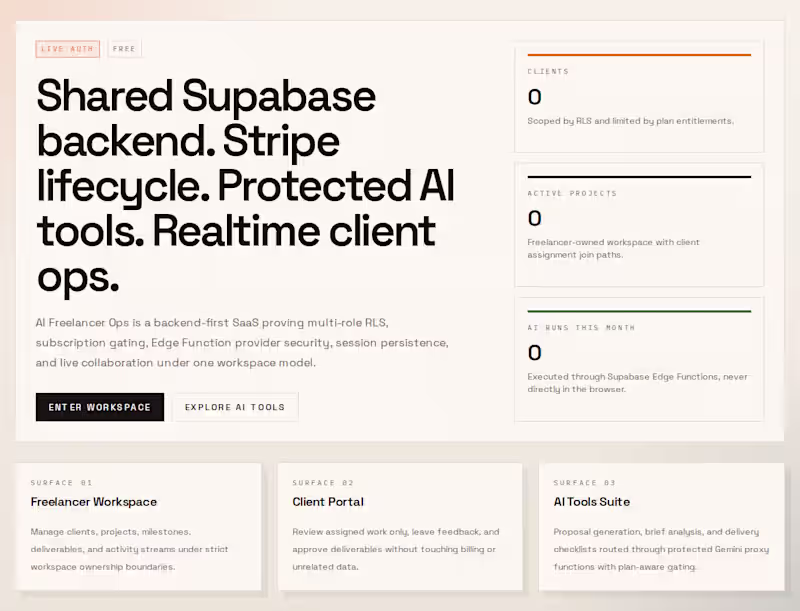The image size is (800, 611).
Task: Open the CLIENTS stat card
Action: [639, 95]
